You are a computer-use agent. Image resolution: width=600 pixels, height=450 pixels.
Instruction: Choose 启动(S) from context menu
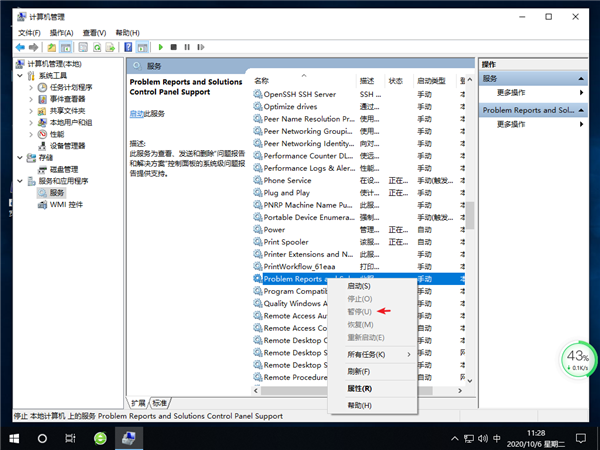(358, 286)
